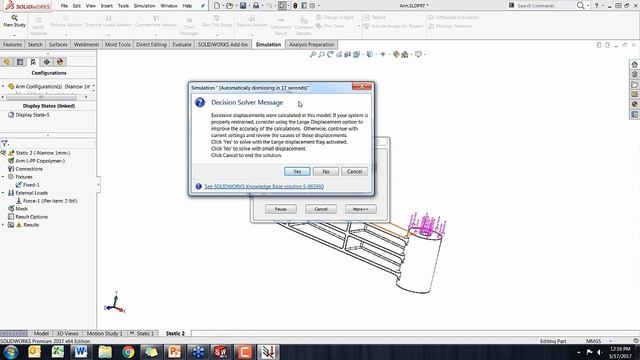This screenshot has width=640, height=360.
Task: Click the blue info icon beside the Knowledge Base link
Action: tap(198, 186)
